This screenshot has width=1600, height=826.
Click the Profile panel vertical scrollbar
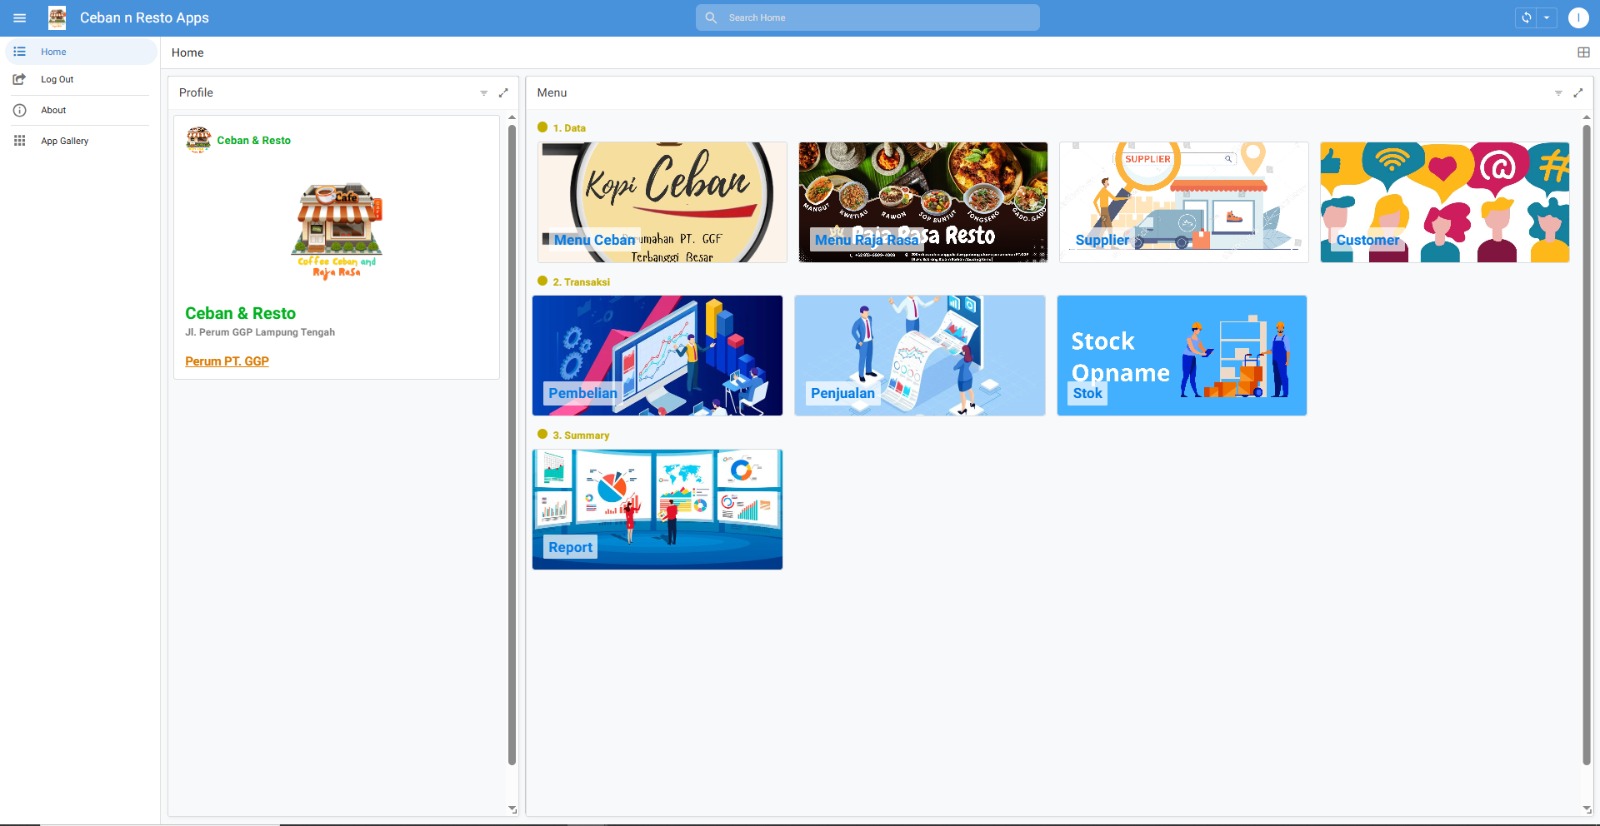click(512, 440)
